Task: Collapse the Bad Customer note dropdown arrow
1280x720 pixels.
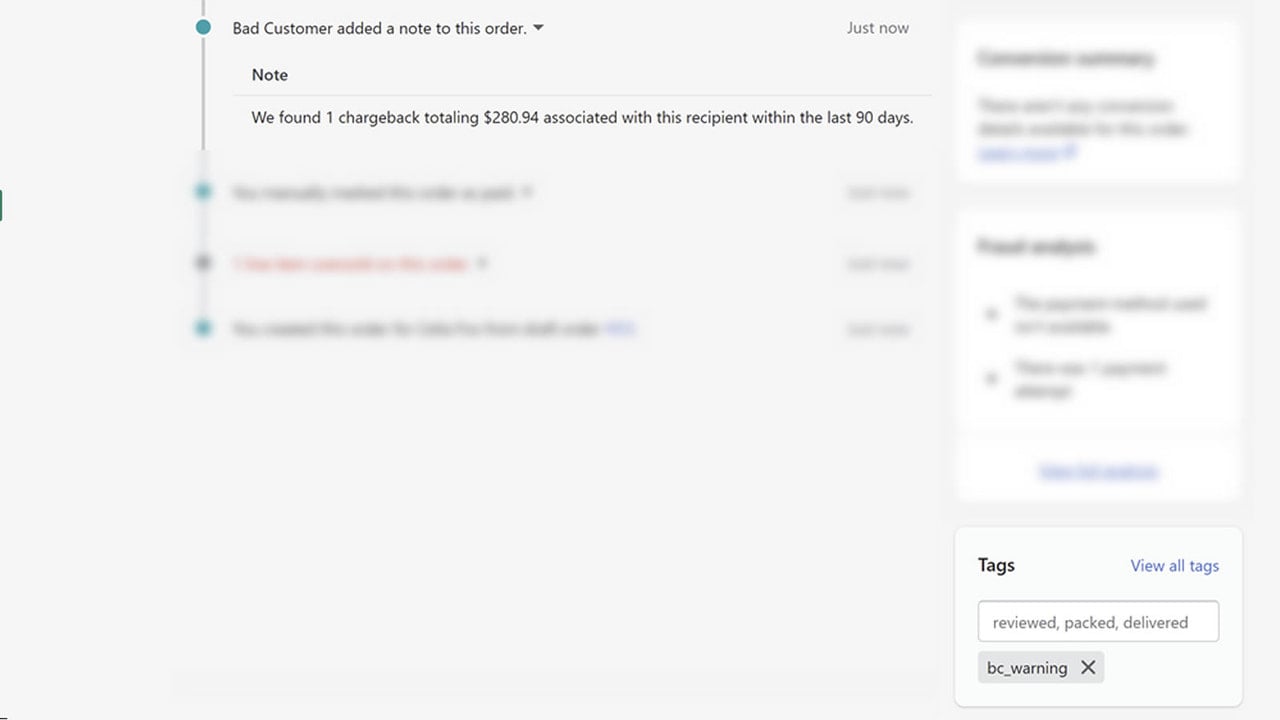Action: [x=538, y=28]
